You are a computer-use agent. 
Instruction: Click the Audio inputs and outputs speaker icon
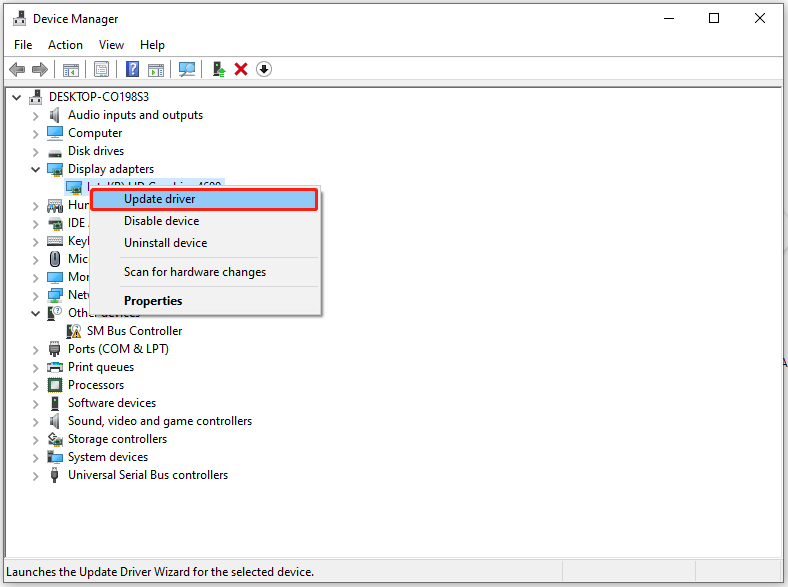point(54,115)
